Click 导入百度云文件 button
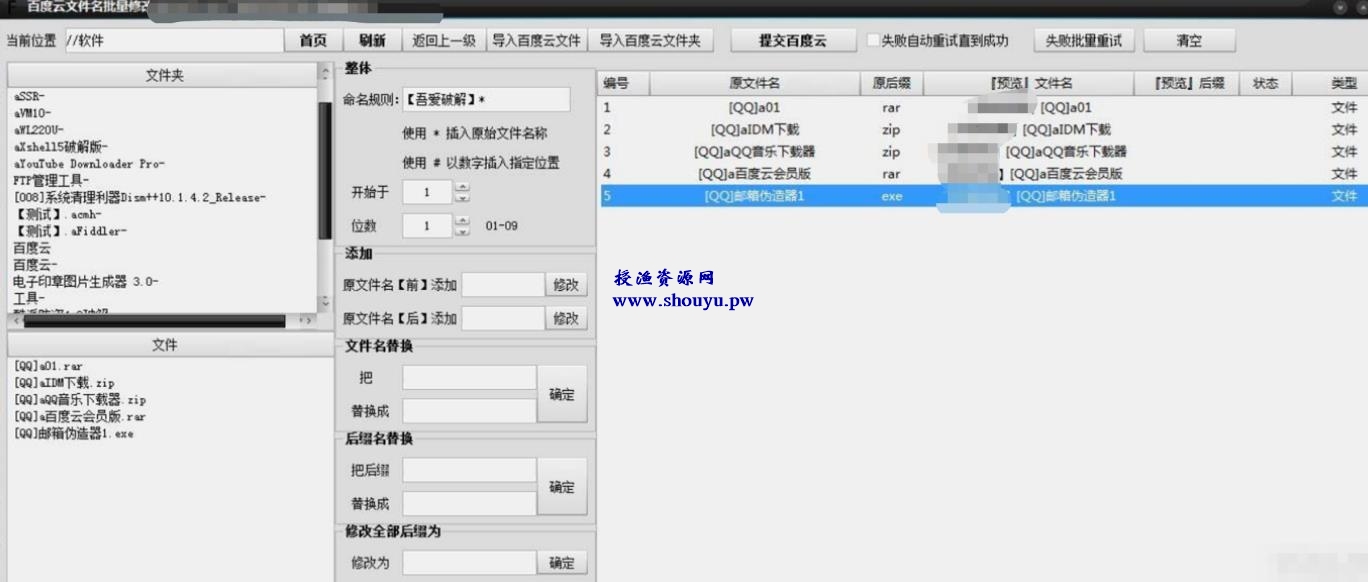1368x582 pixels. tap(536, 41)
